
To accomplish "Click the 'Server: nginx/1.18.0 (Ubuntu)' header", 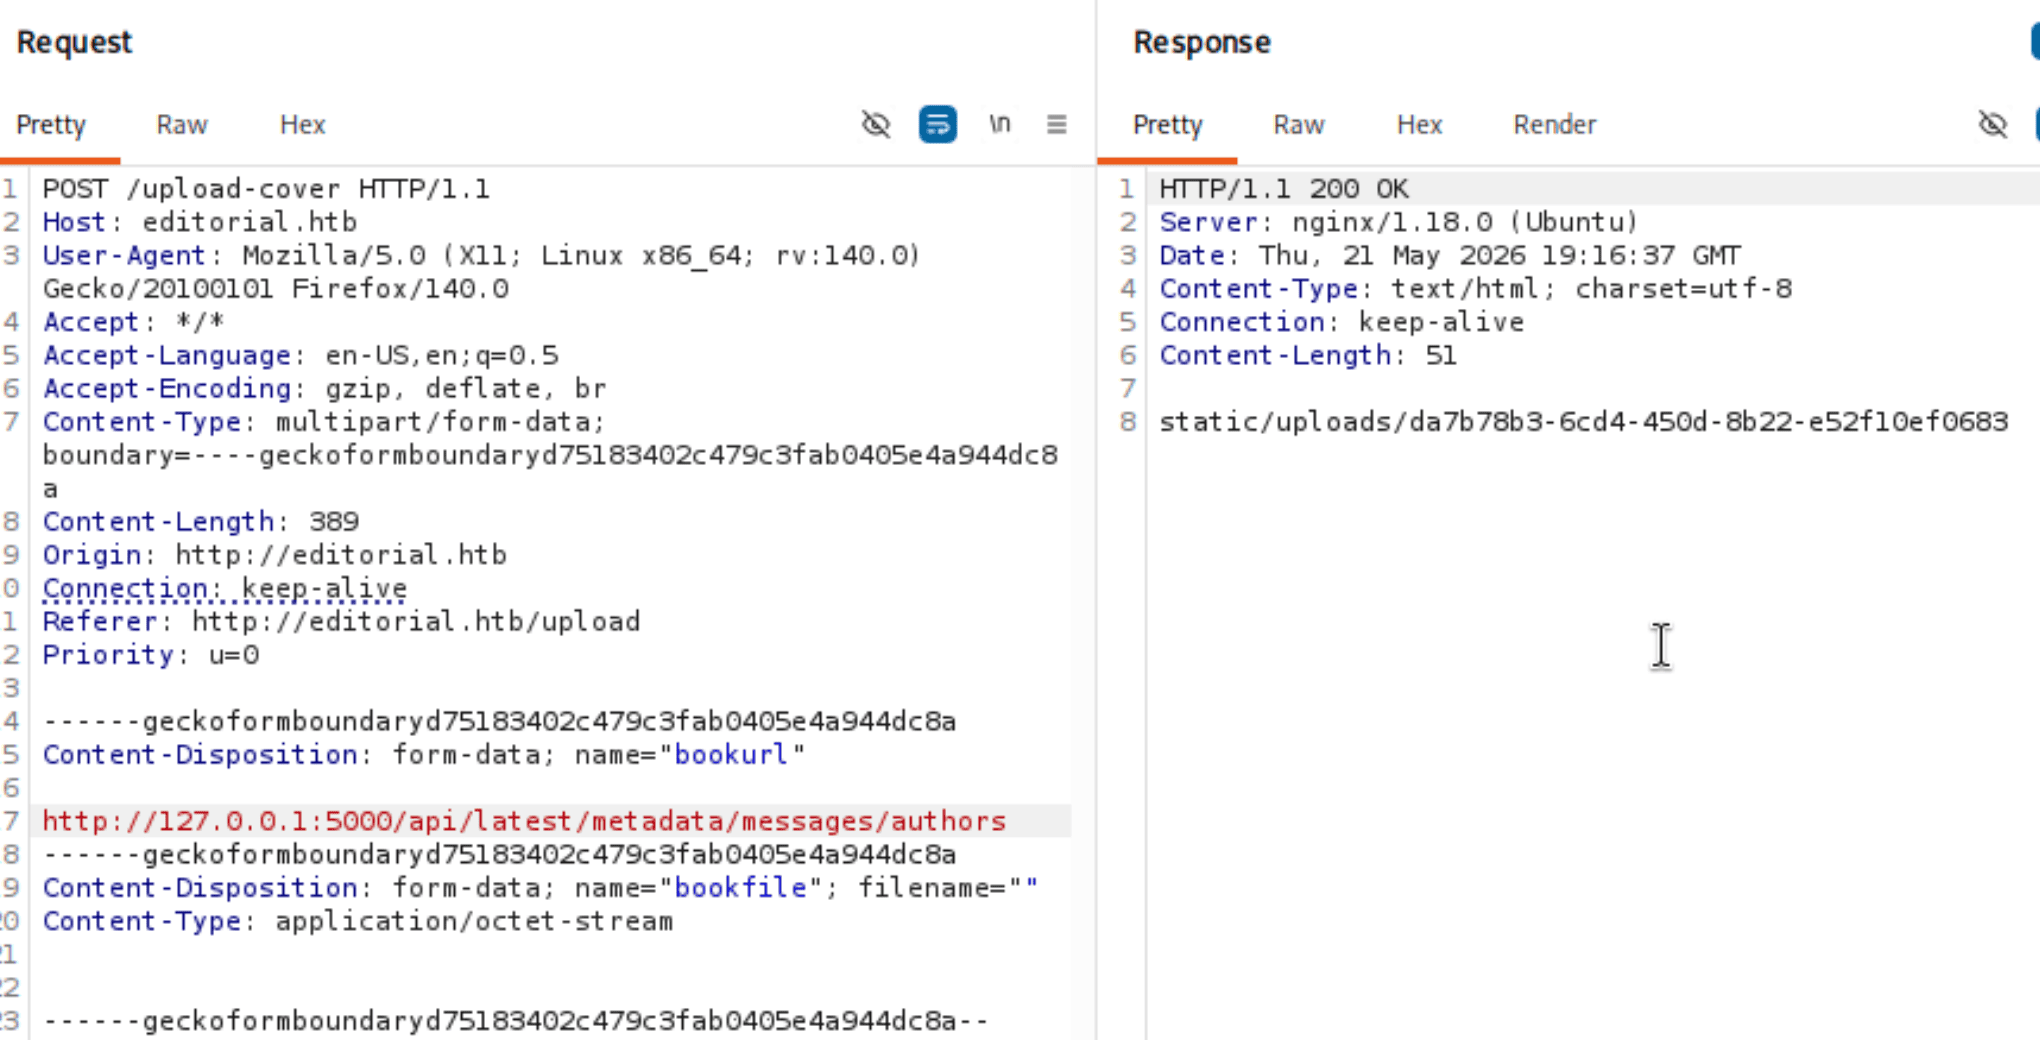I will (1399, 222).
